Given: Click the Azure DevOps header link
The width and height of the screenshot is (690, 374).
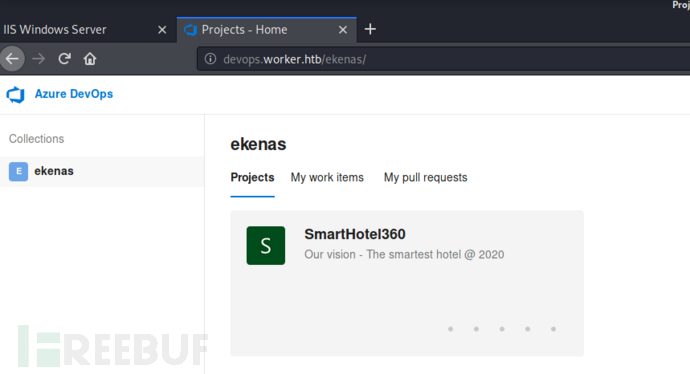Looking at the screenshot, I should click(x=74, y=94).
